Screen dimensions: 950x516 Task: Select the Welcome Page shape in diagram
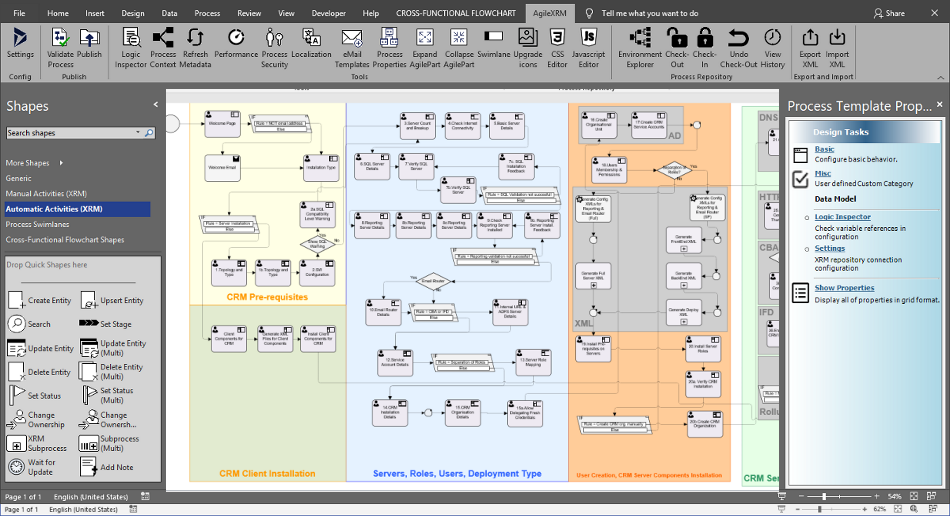pyautogui.click(x=222, y=123)
